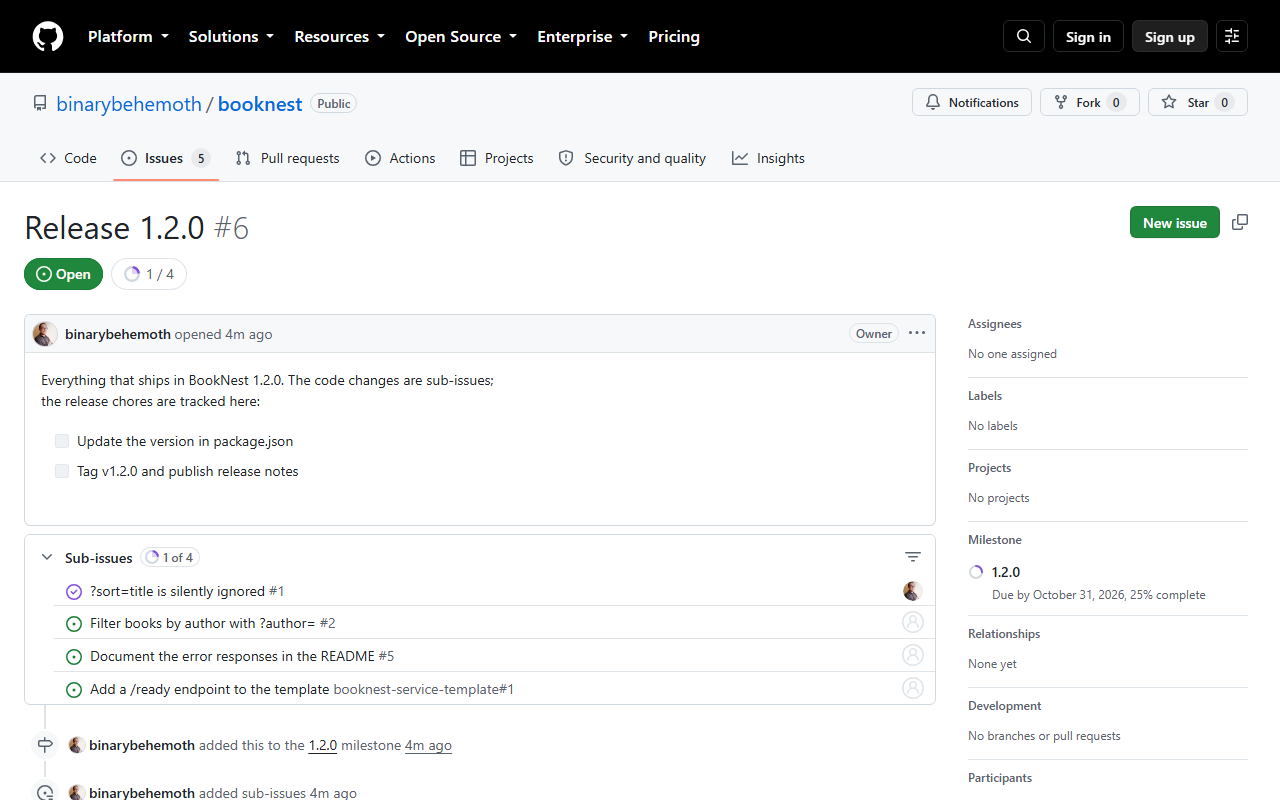Open the Projects tab

tap(497, 158)
